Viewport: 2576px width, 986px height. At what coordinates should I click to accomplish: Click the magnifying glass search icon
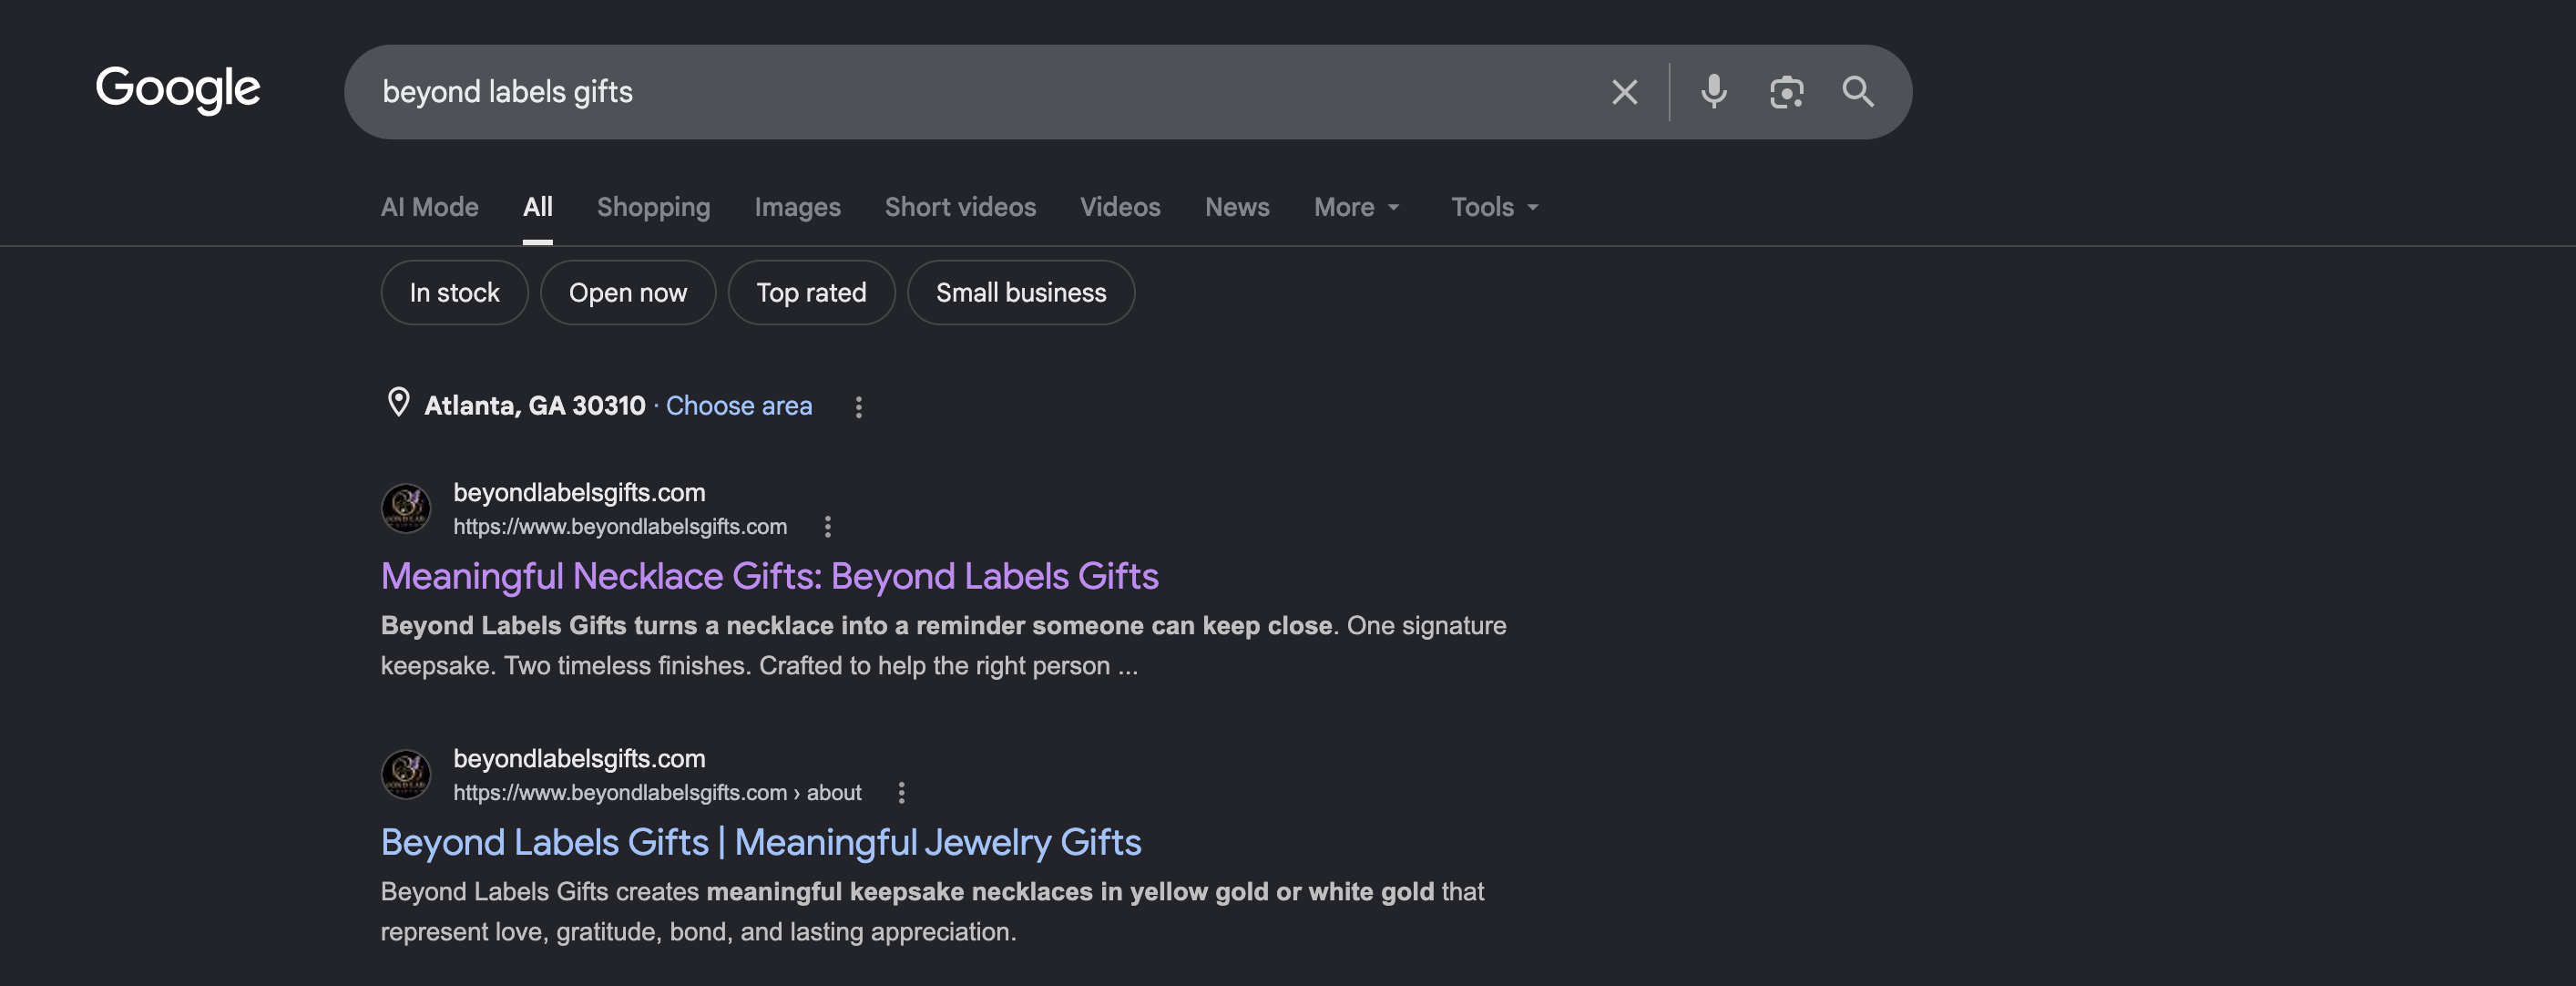point(1858,92)
